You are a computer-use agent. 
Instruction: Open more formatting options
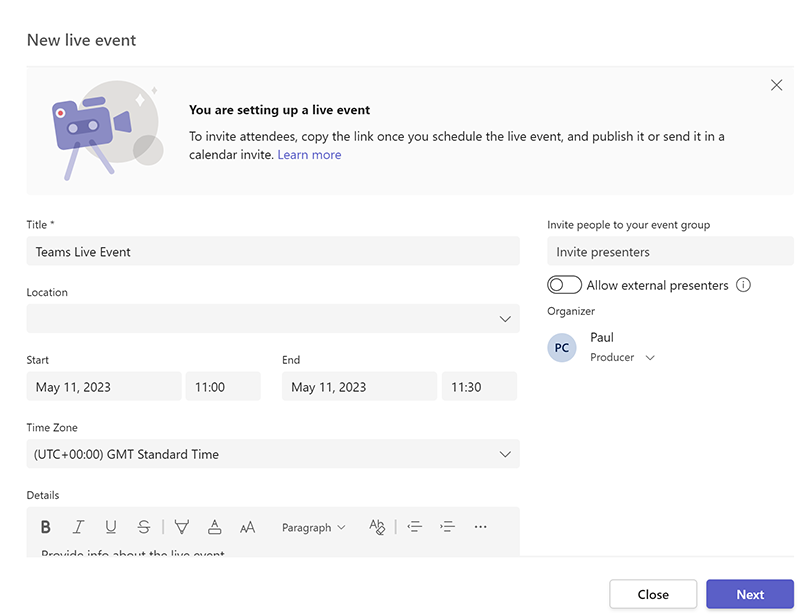[480, 527]
